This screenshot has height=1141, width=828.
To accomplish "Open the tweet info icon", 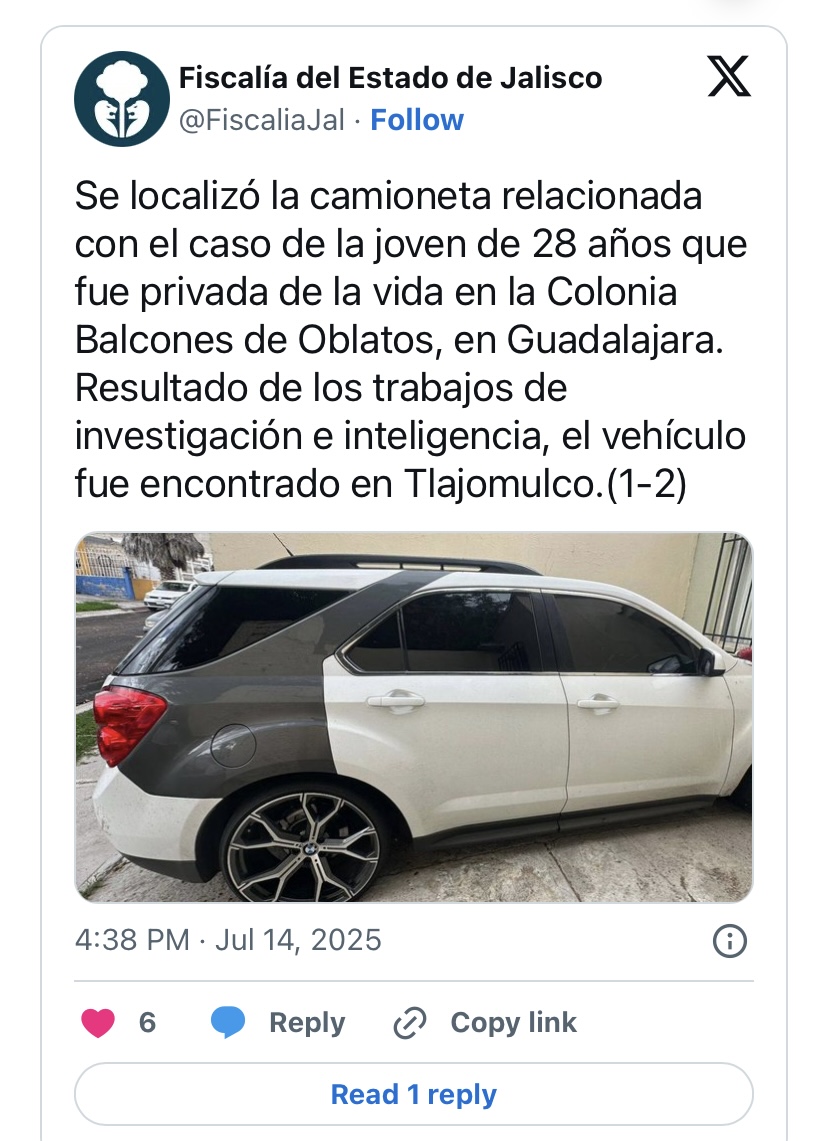I will pyautogui.click(x=730, y=941).
